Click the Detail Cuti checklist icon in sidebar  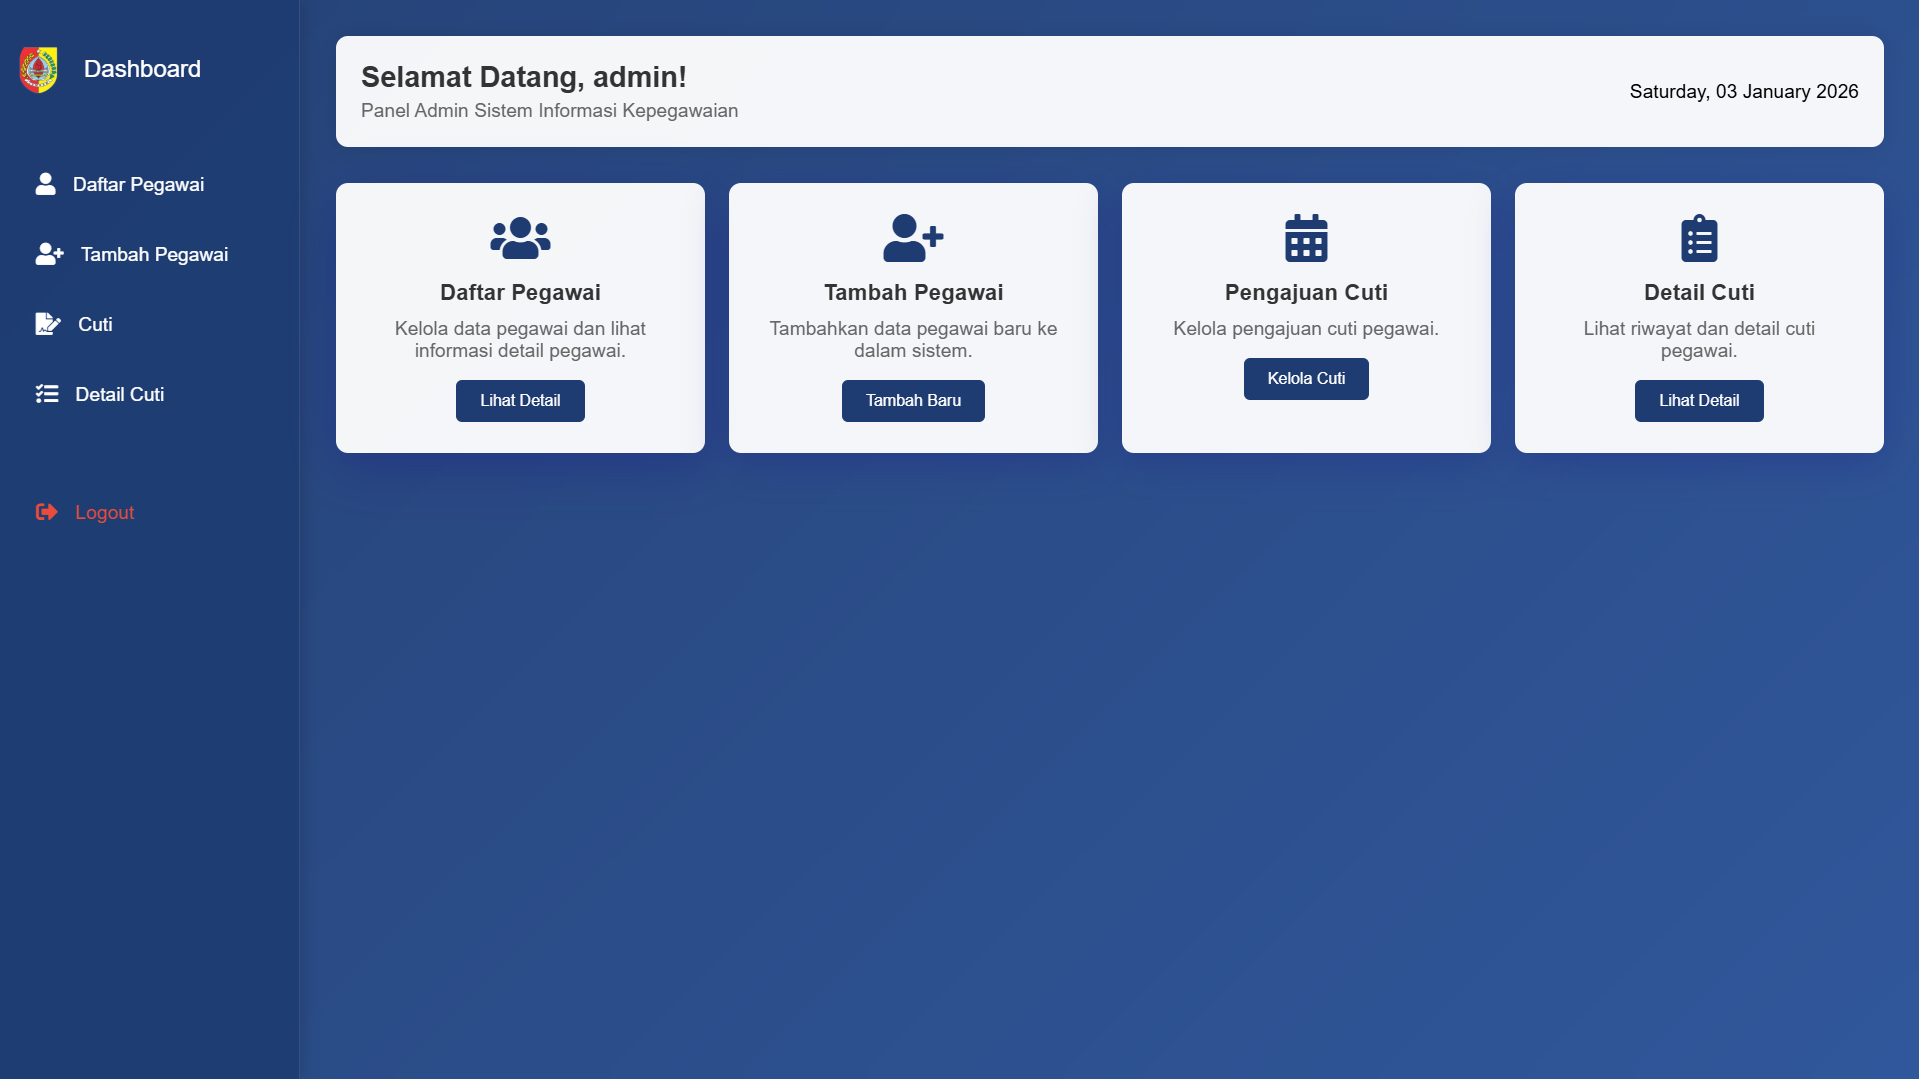(46, 394)
